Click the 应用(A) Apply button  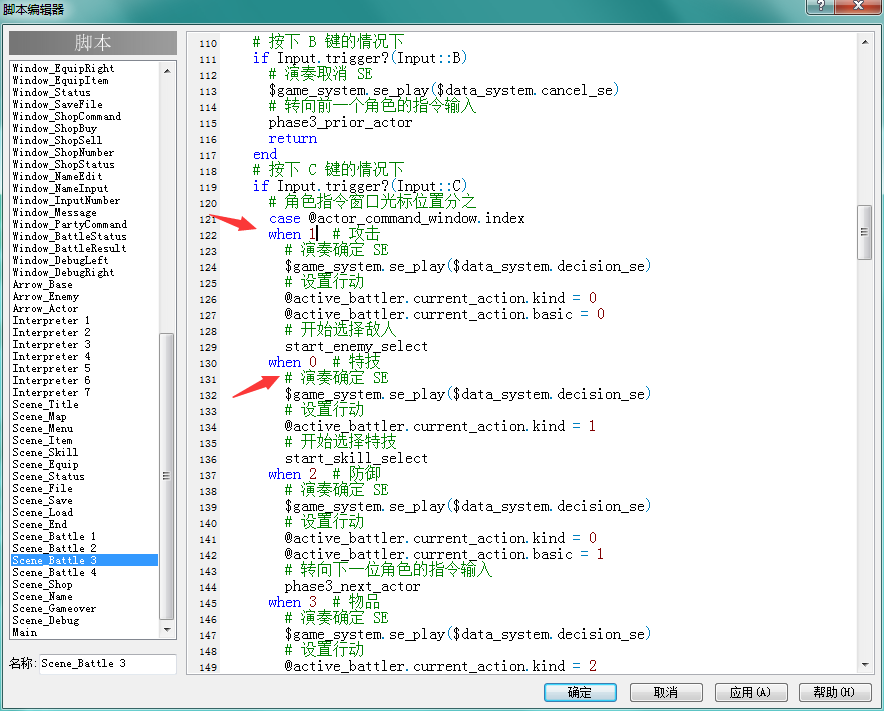(750, 692)
